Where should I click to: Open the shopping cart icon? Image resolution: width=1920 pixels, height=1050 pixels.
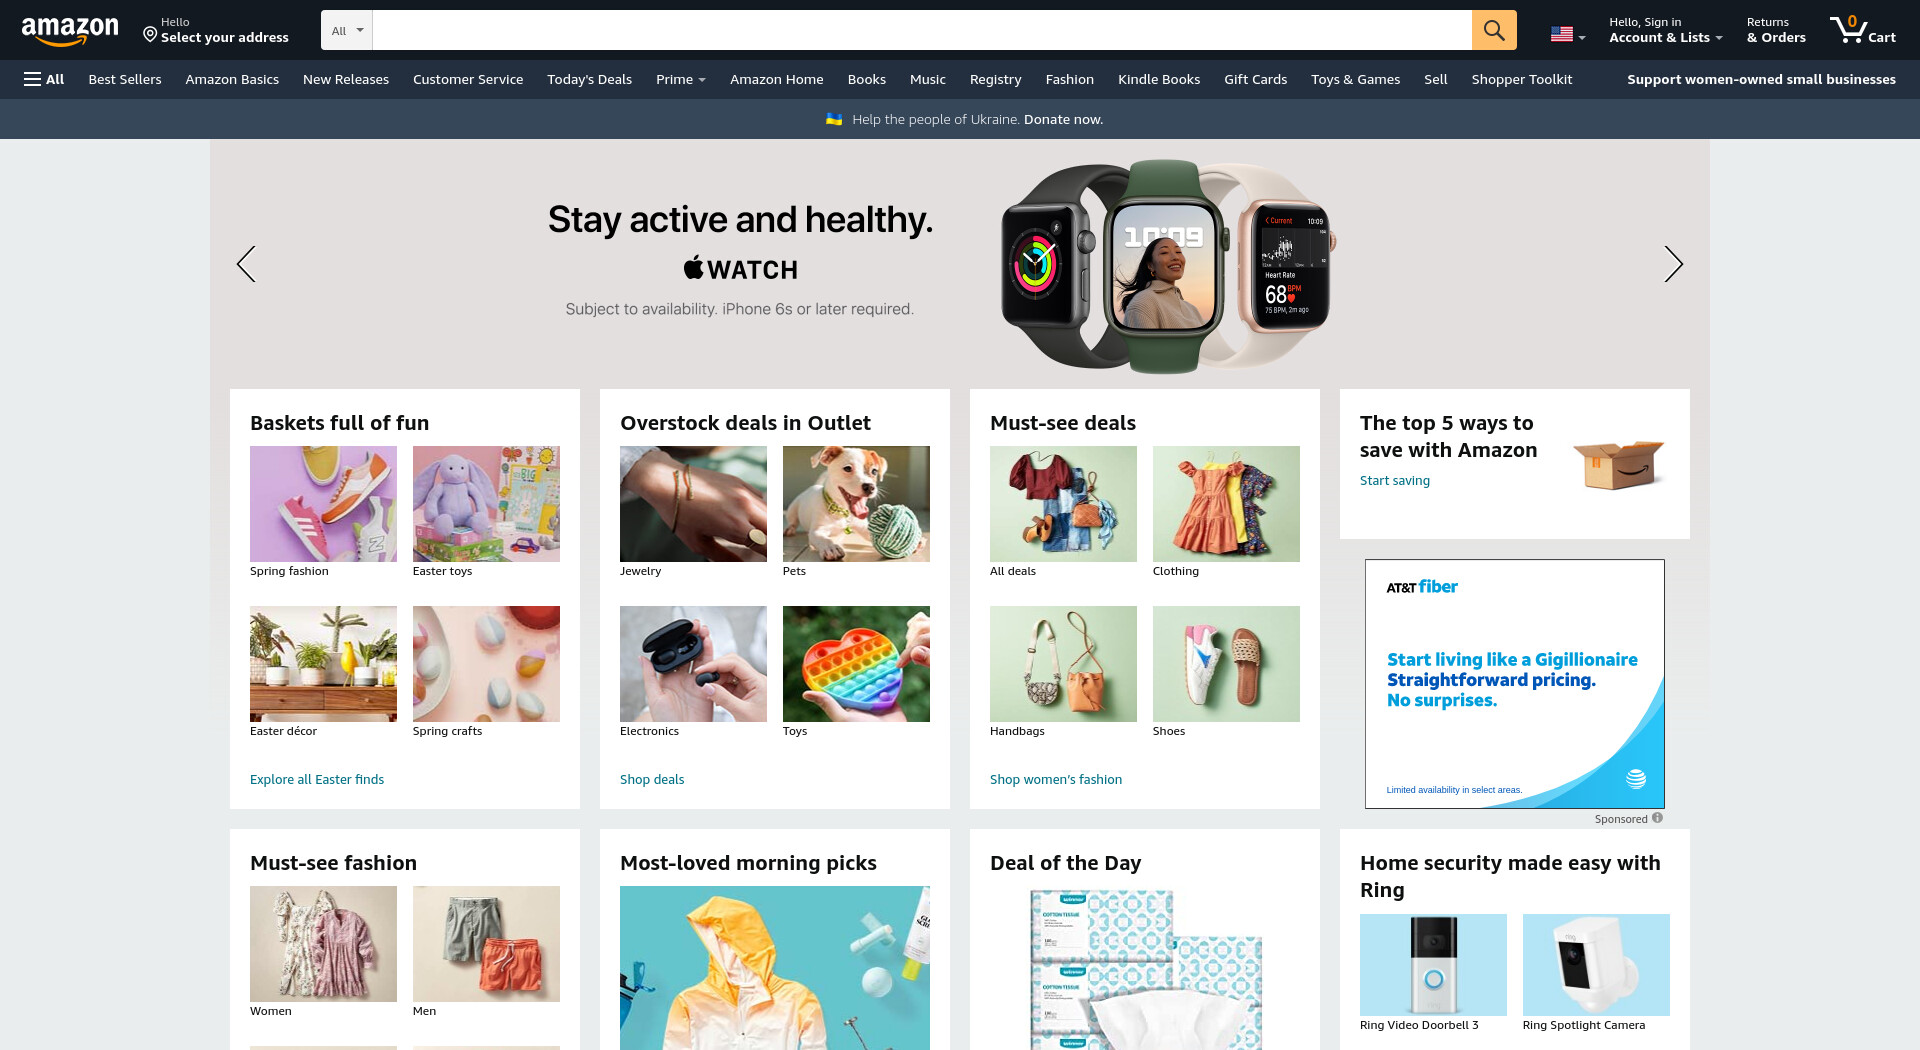1862,30
